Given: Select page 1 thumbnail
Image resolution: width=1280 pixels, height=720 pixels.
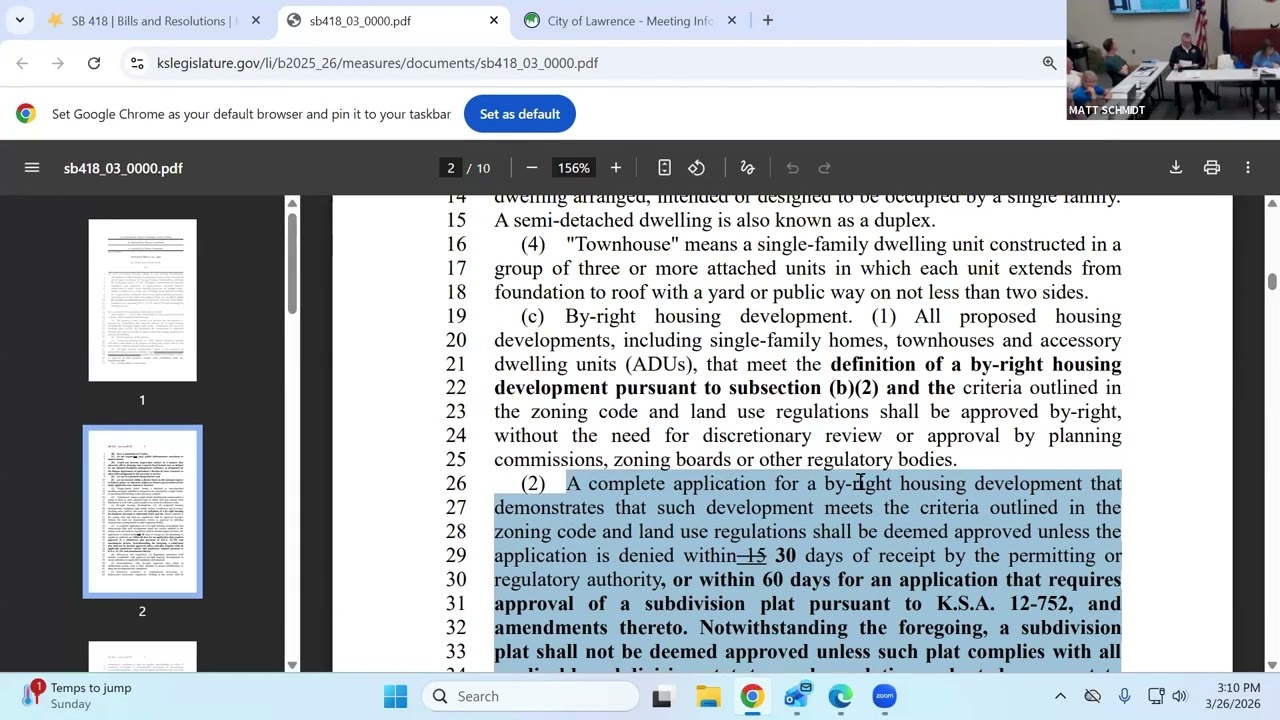Looking at the screenshot, I should (142, 300).
